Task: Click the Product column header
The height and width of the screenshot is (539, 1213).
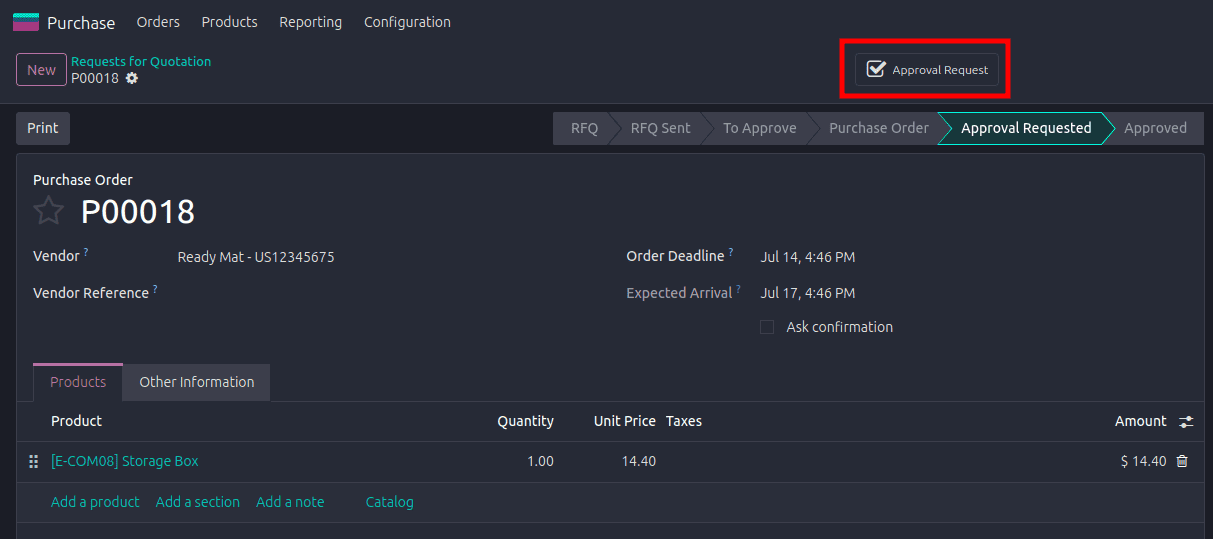Action: click(77, 421)
